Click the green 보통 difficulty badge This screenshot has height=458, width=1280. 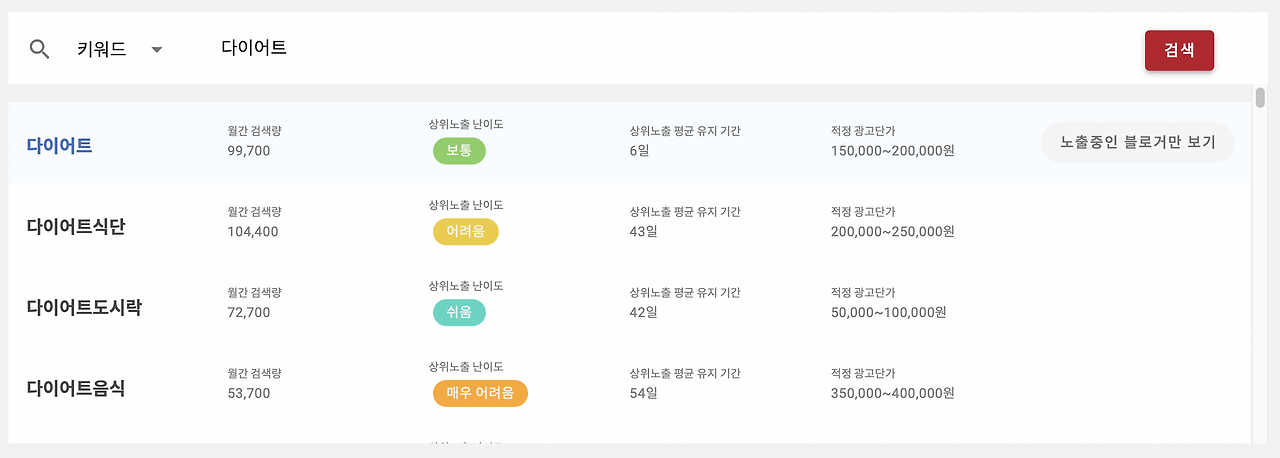point(459,151)
